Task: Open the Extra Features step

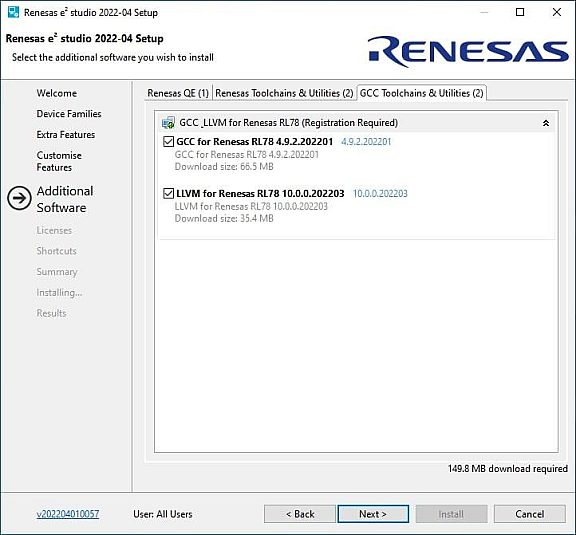Action: point(66,134)
